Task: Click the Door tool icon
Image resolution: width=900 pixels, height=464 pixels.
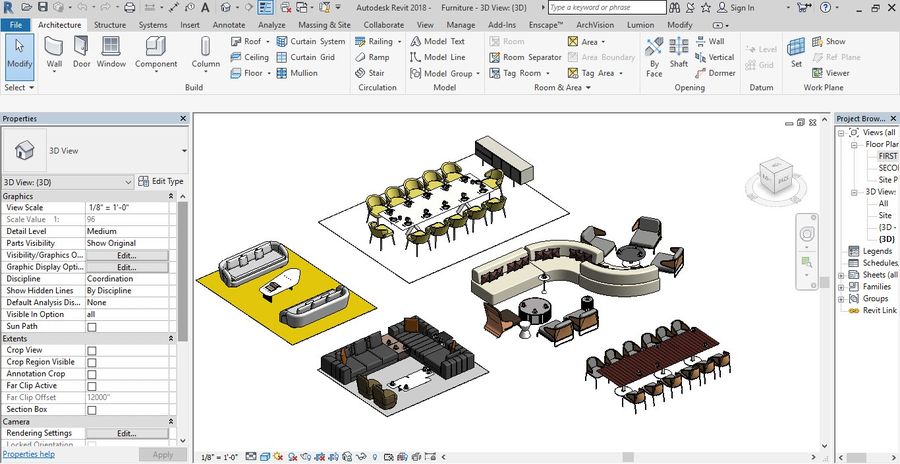Action: [81, 52]
